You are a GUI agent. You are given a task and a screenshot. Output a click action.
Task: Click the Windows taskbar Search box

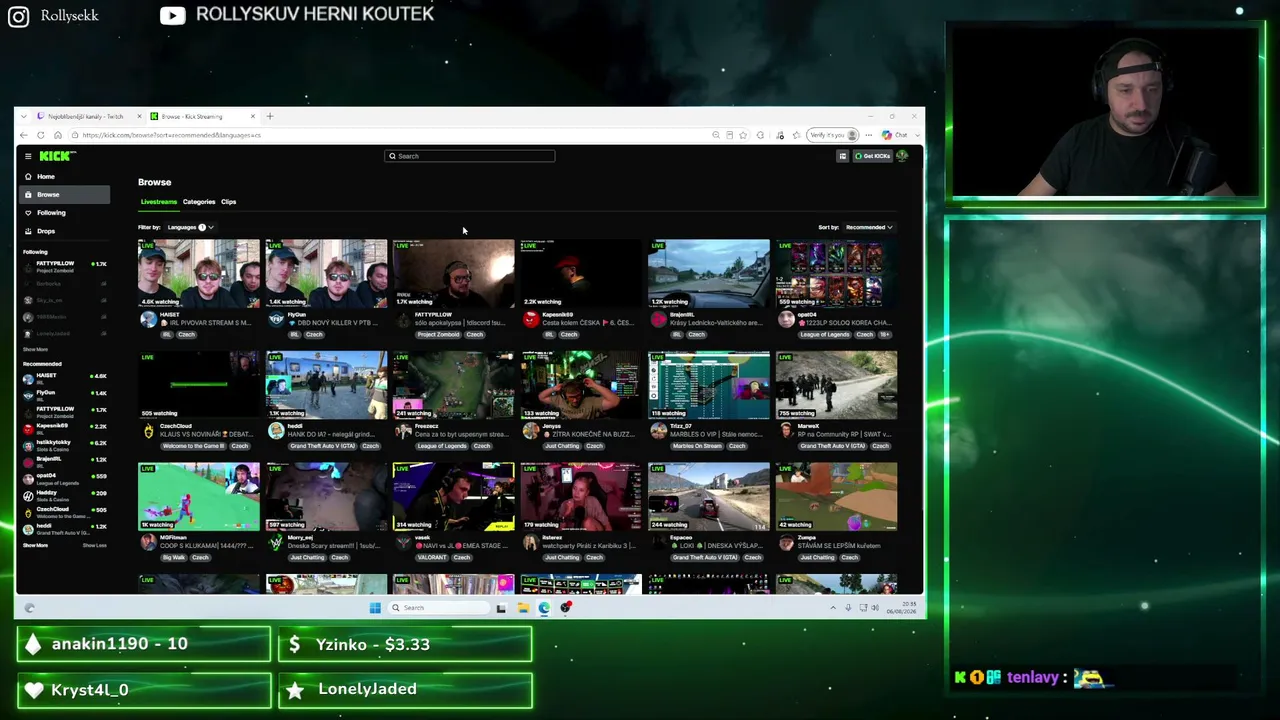(438, 608)
